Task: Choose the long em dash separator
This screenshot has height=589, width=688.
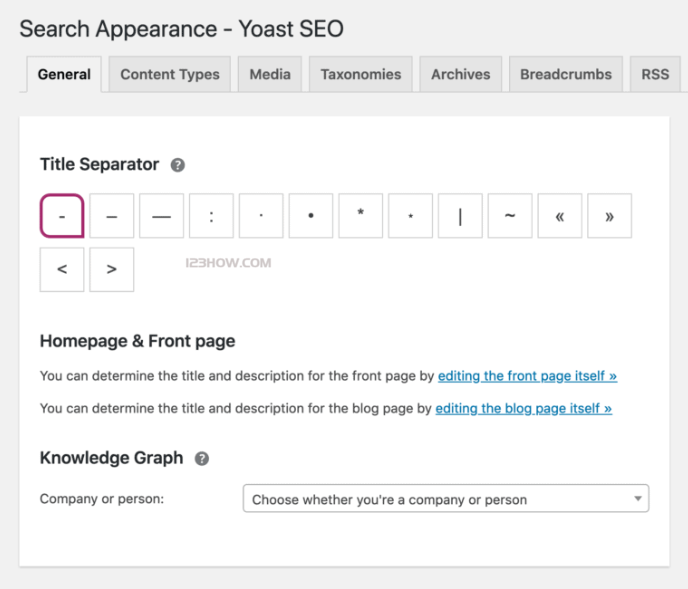Action: coord(161,216)
